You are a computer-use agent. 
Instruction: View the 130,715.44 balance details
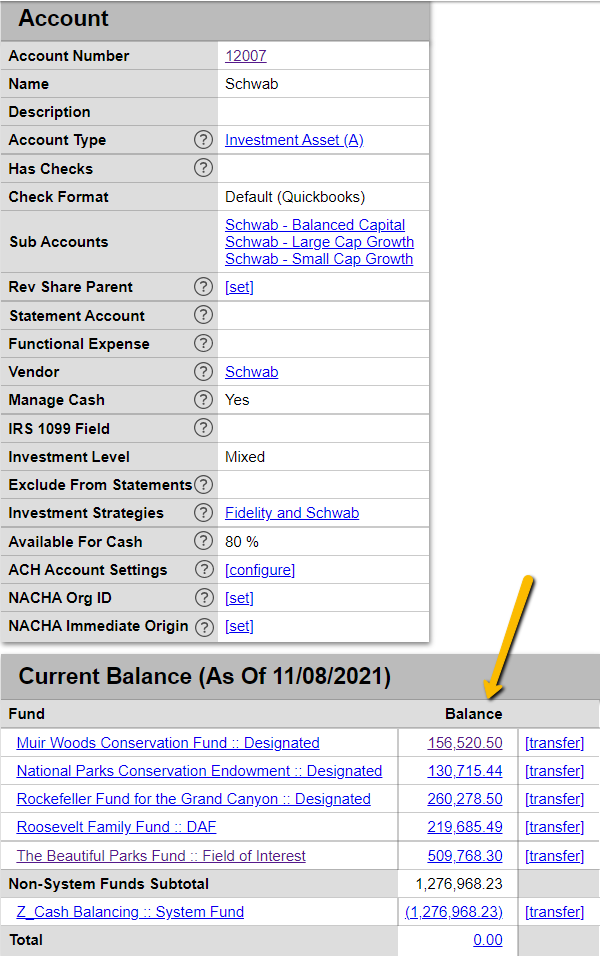(465, 771)
